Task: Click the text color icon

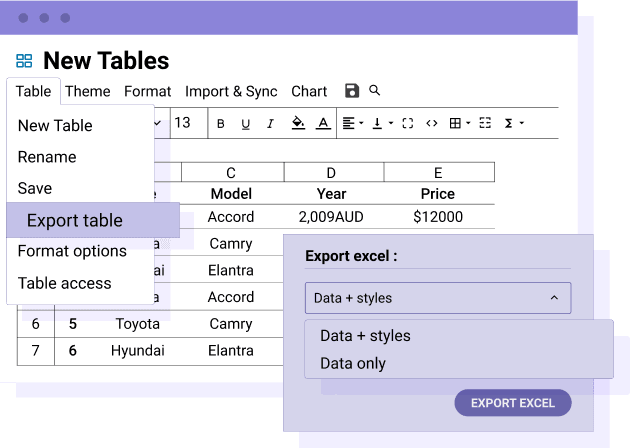Action: [x=323, y=124]
